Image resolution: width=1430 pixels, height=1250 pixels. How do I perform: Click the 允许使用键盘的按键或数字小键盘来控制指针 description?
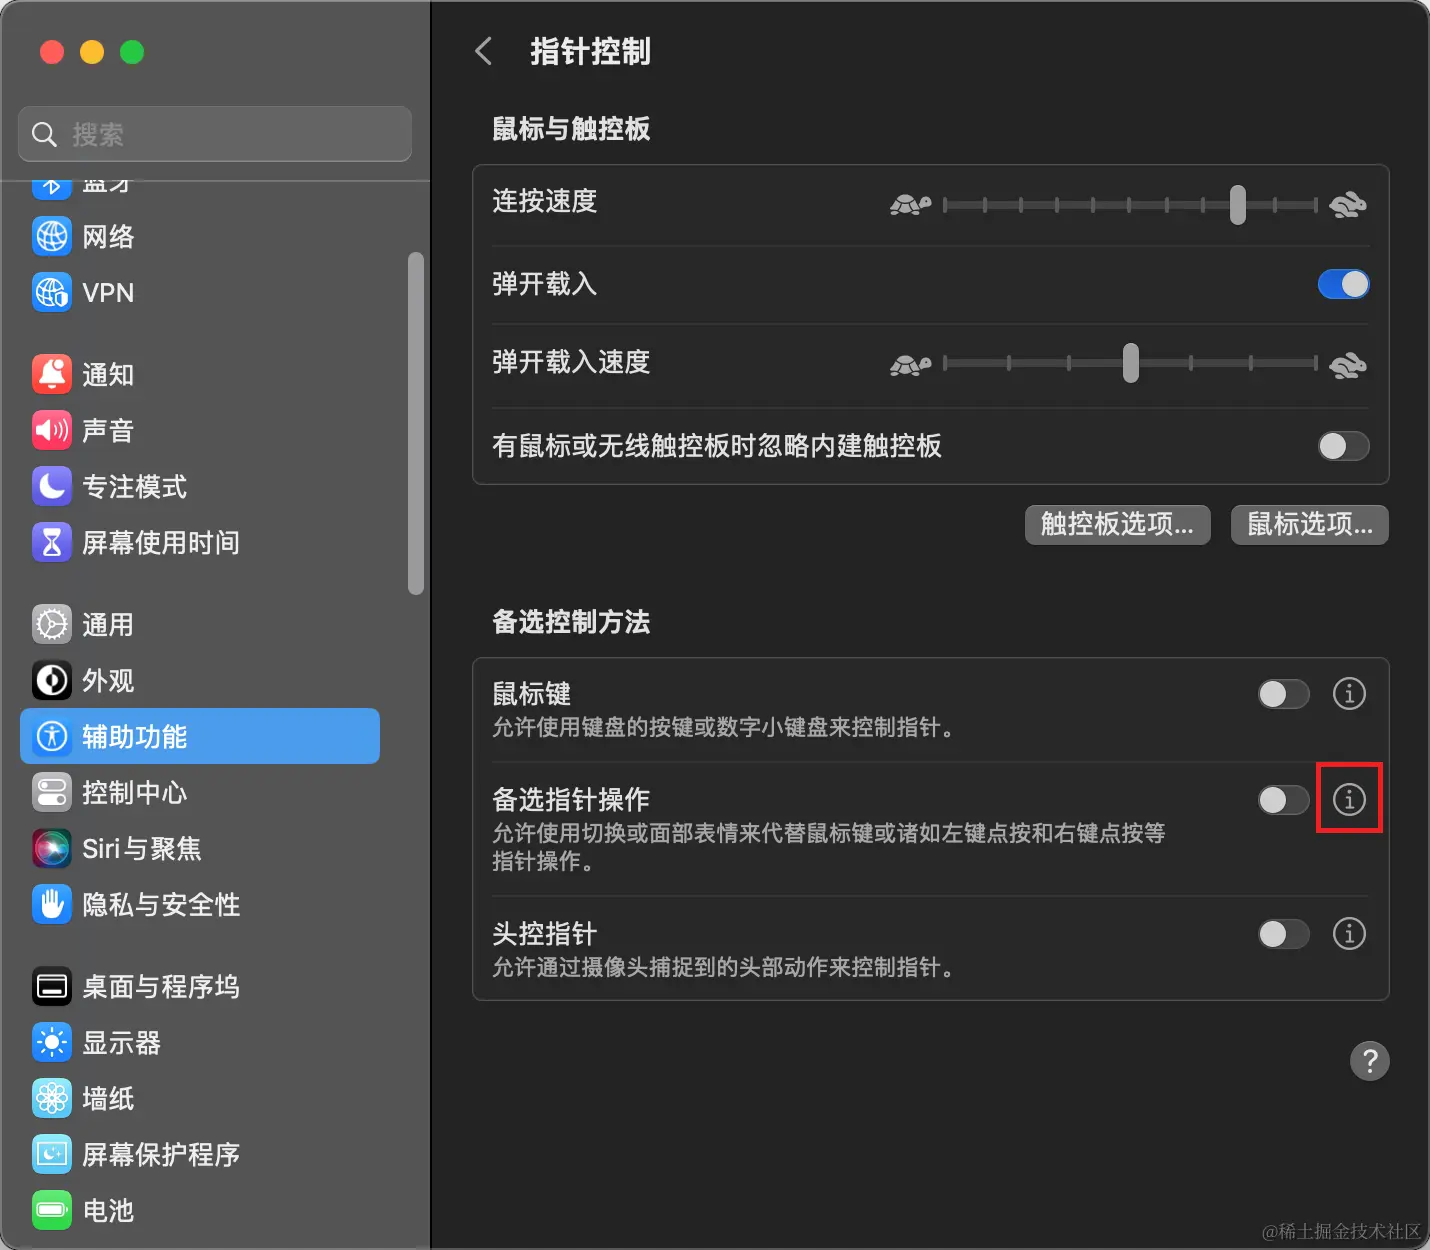tap(726, 727)
